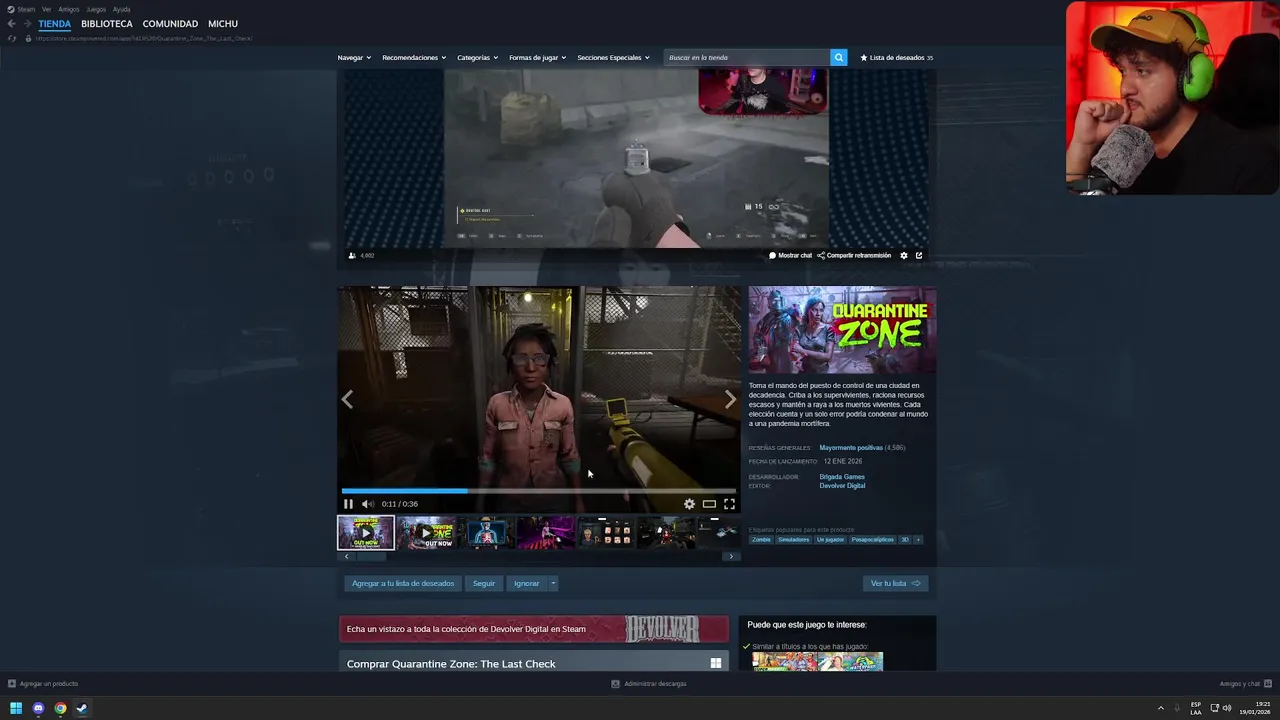Viewport: 1280px width, 720px height.
Task: Open the Devolver Digital publisher link
Action: [x=842, y=486]
